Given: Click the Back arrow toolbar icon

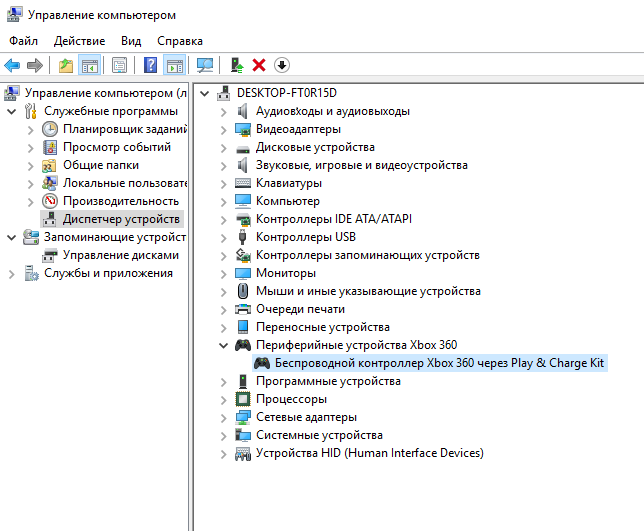Looking at the screenshot, I should (12, 65).
